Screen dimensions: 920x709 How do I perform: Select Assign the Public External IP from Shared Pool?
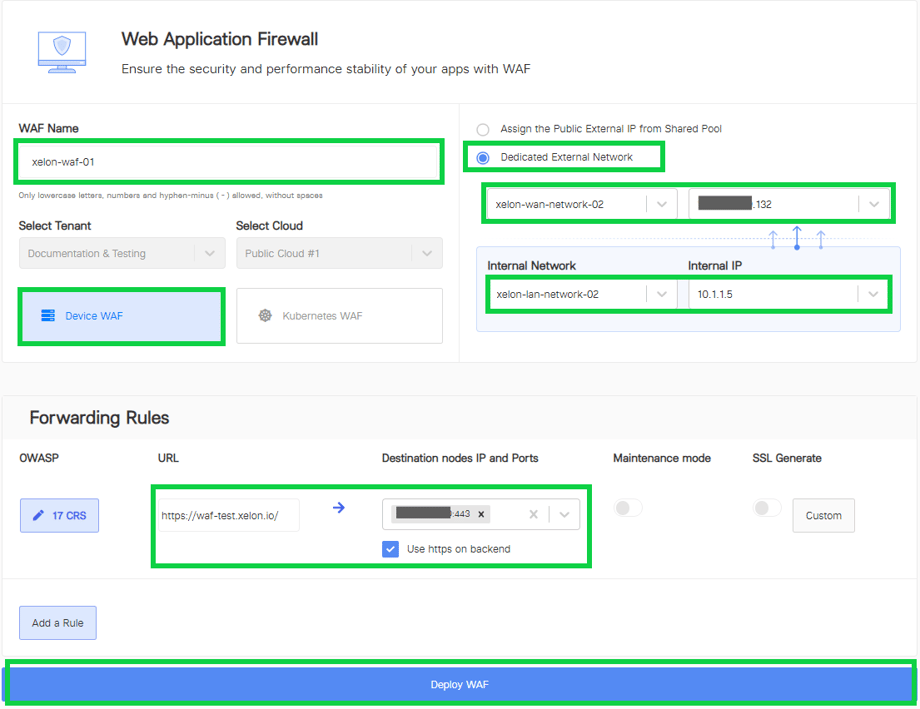(483, 129)
